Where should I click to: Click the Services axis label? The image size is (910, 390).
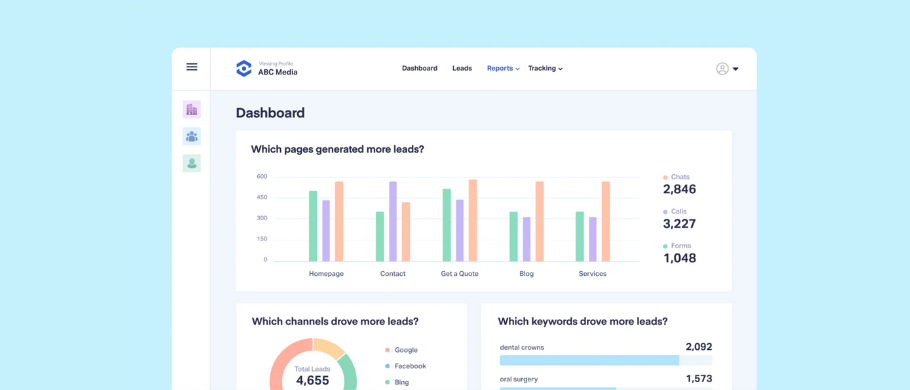point(593,274)
